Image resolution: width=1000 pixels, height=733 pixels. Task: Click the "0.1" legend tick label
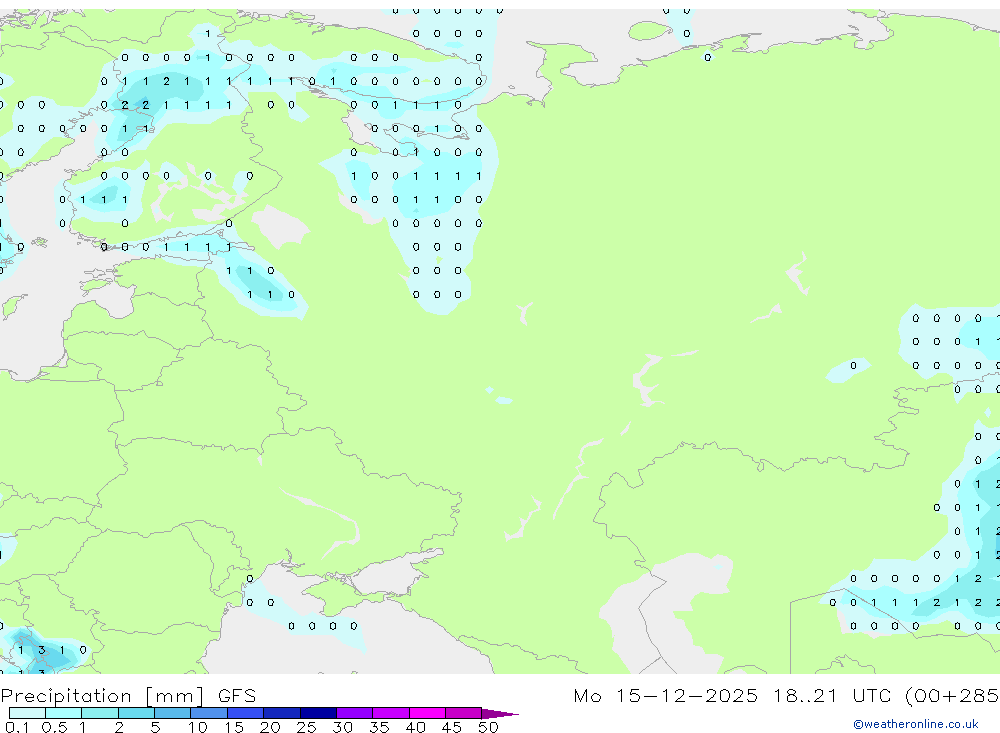pos(17,727)
